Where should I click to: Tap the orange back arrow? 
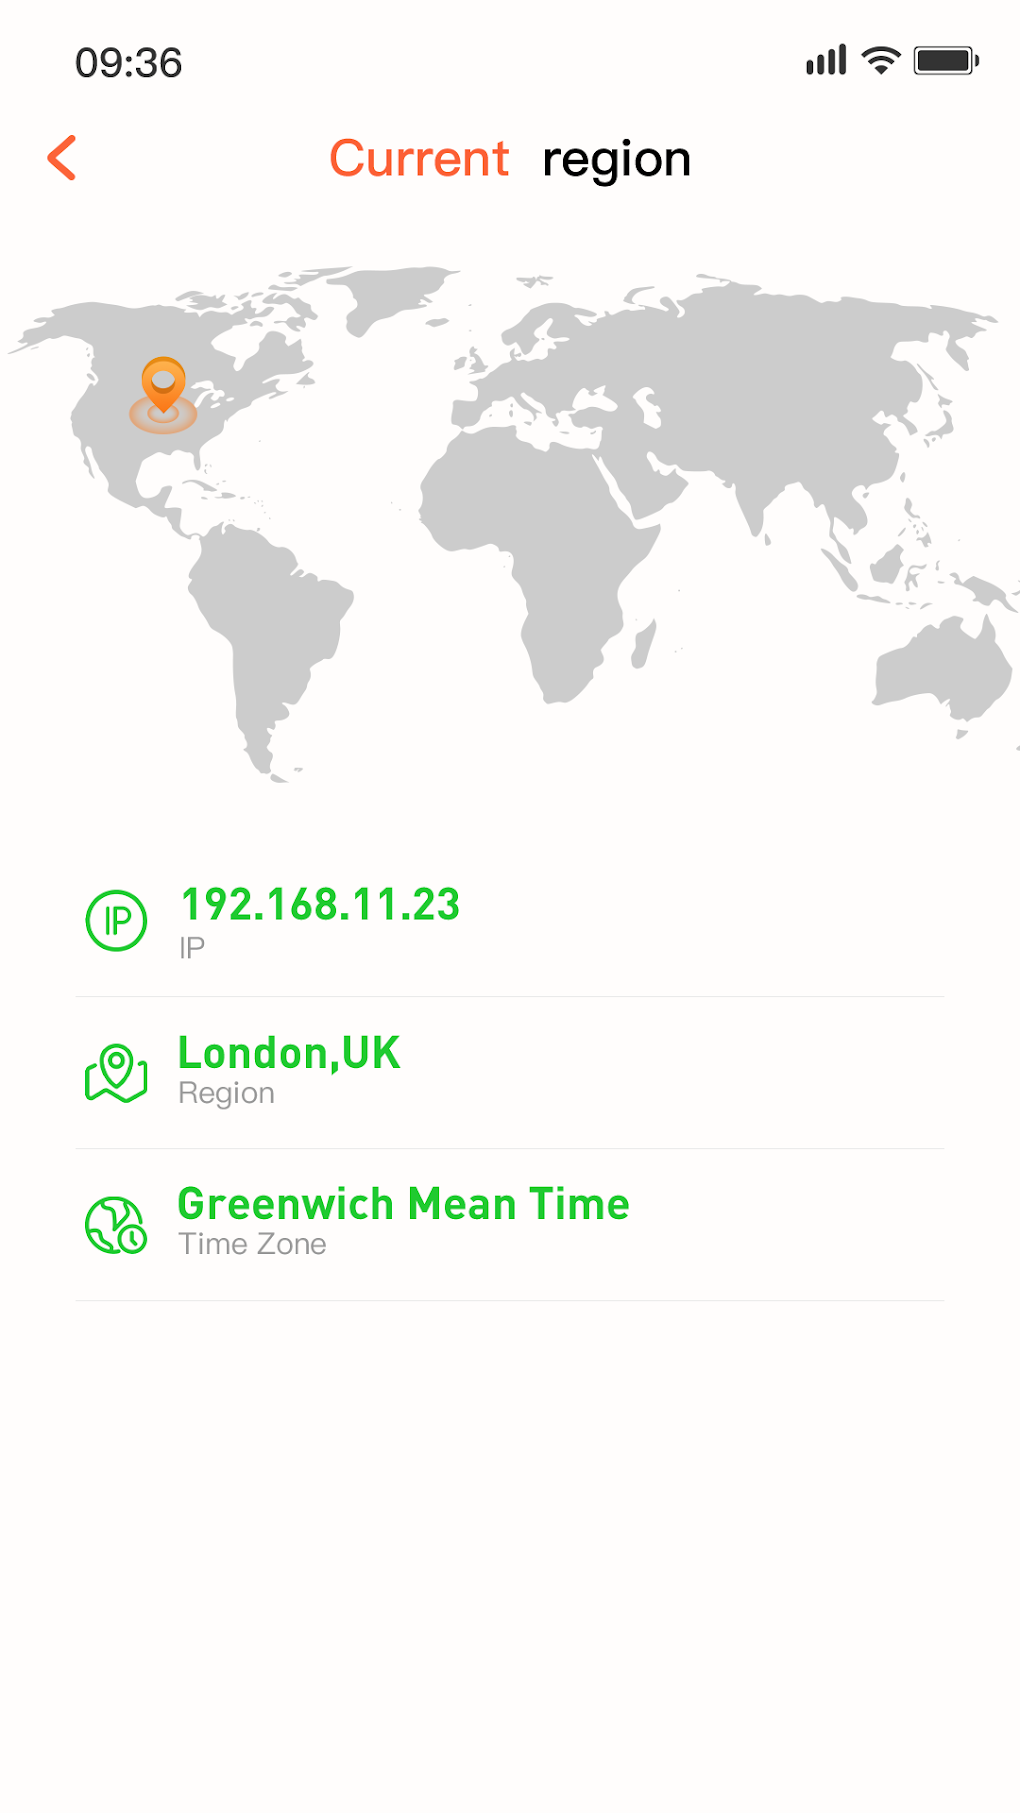click(x=62, y=158)
